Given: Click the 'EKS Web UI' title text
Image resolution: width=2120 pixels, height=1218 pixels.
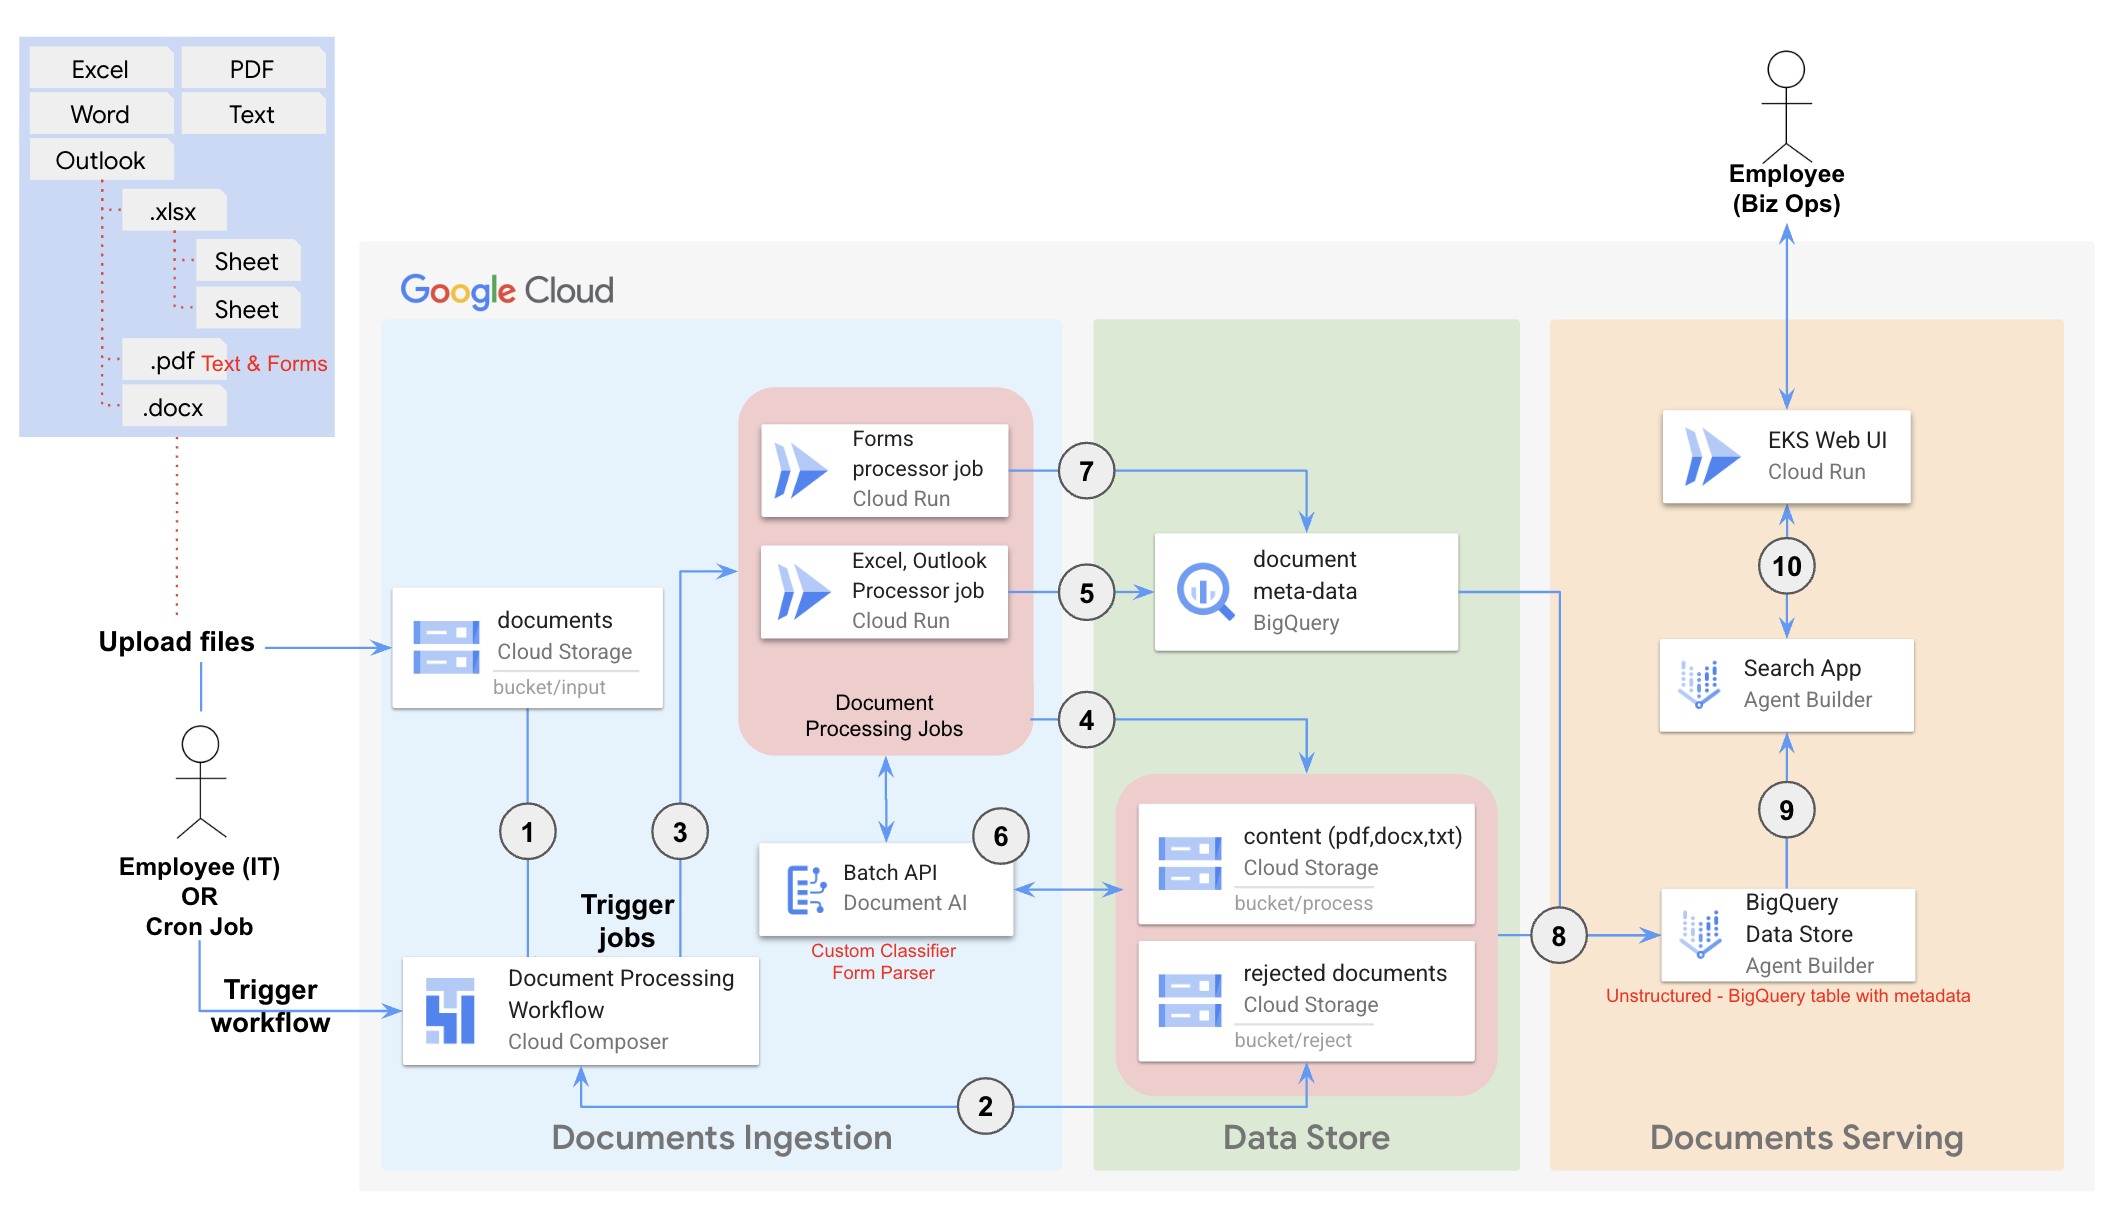Looking at the screenshot, I should click(1827, 440).
